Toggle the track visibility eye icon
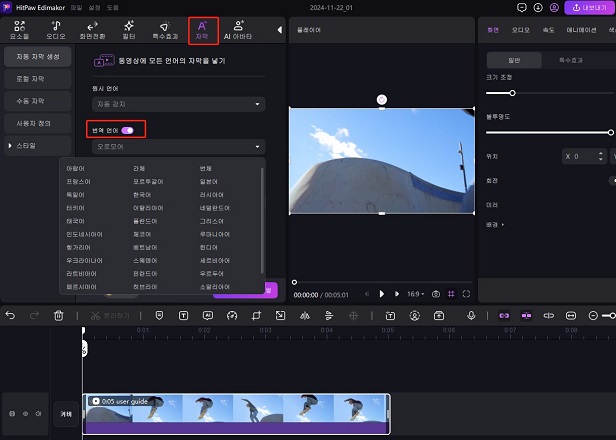This screenshot has width=616, height=440. pyautogui.click(x=25, y=412)
